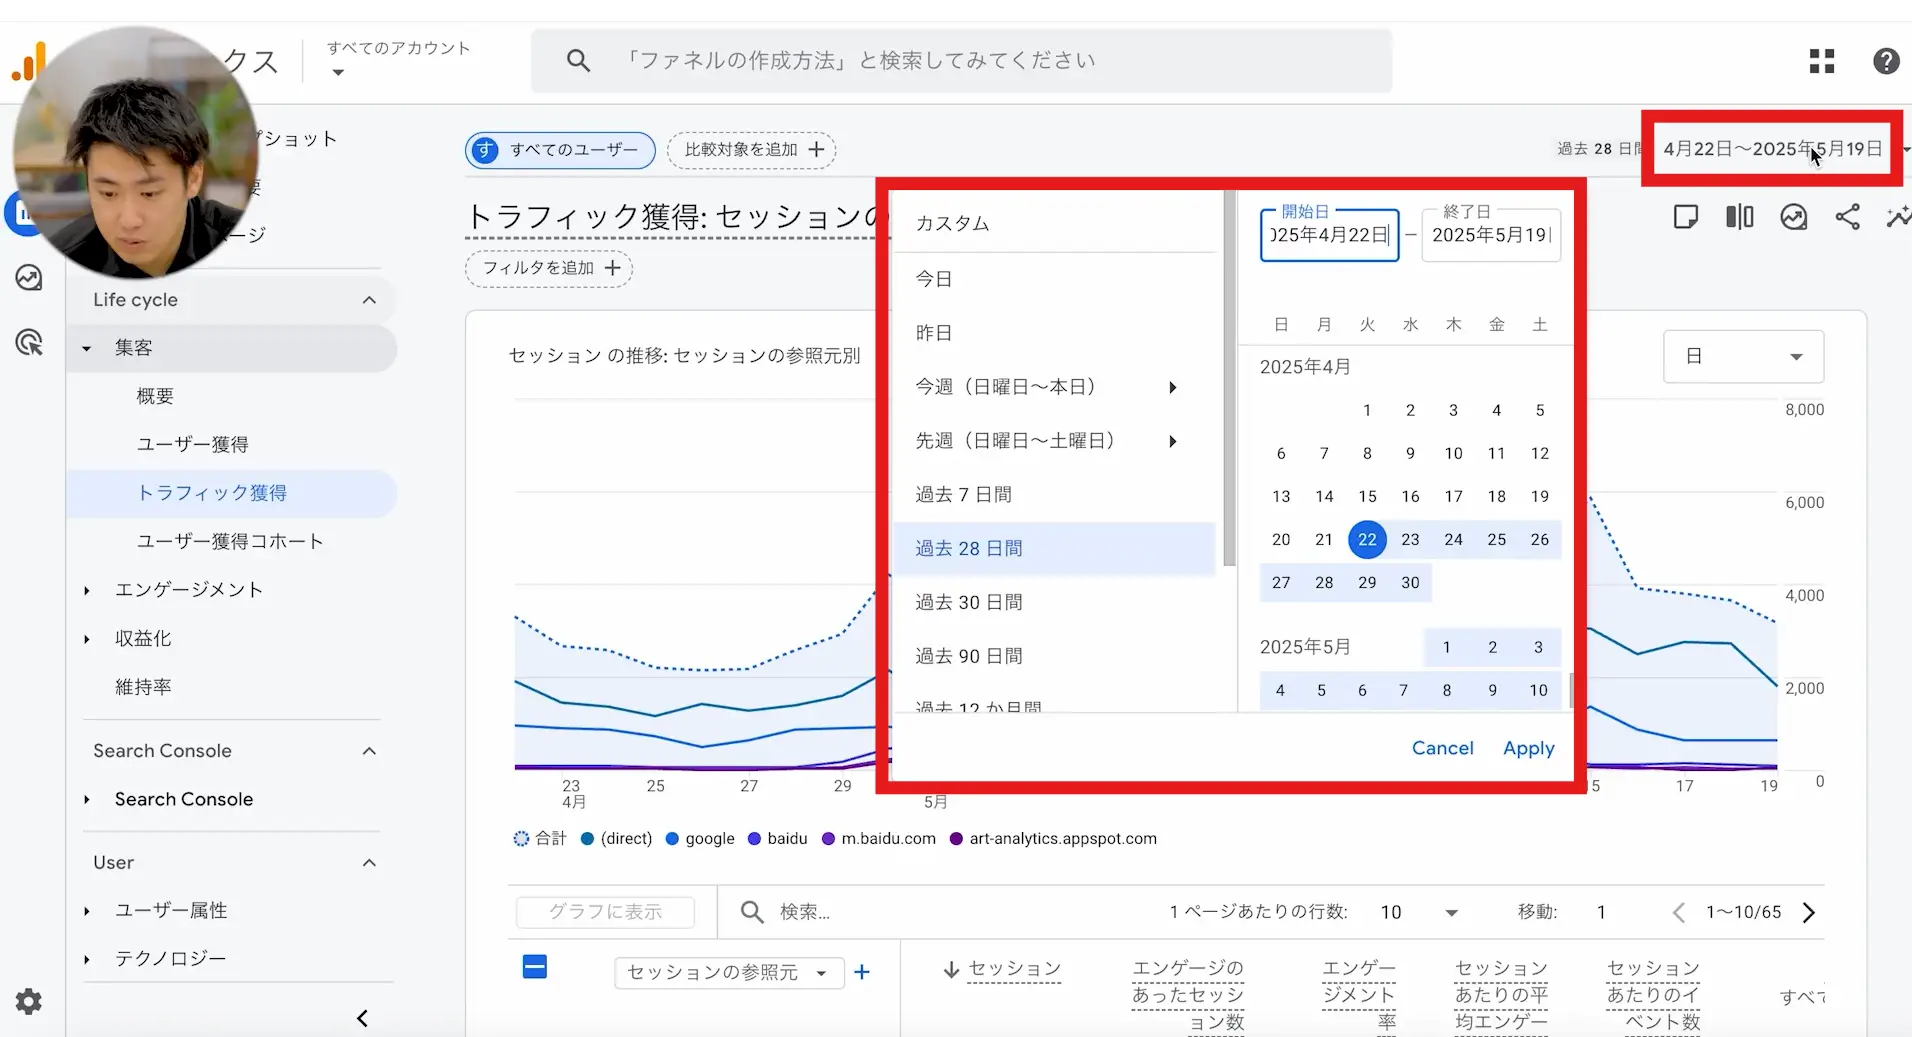Open the Google apps grid icon

pos(1821,61)
